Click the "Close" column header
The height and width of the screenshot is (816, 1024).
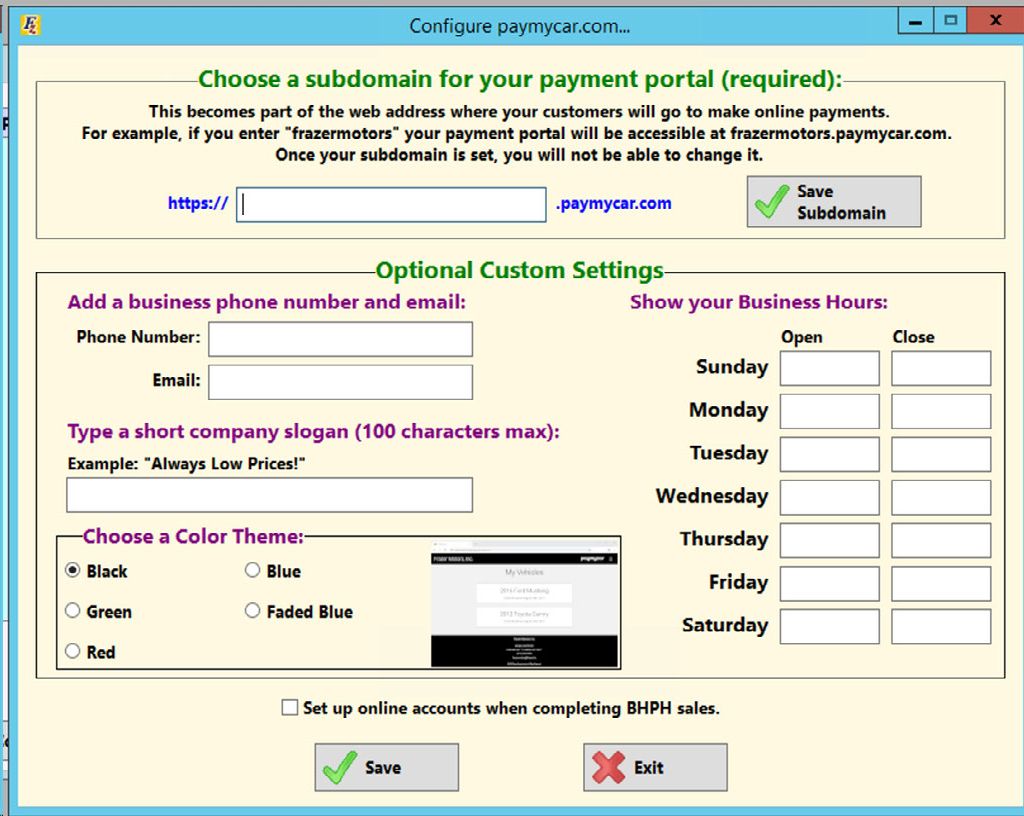914,337
